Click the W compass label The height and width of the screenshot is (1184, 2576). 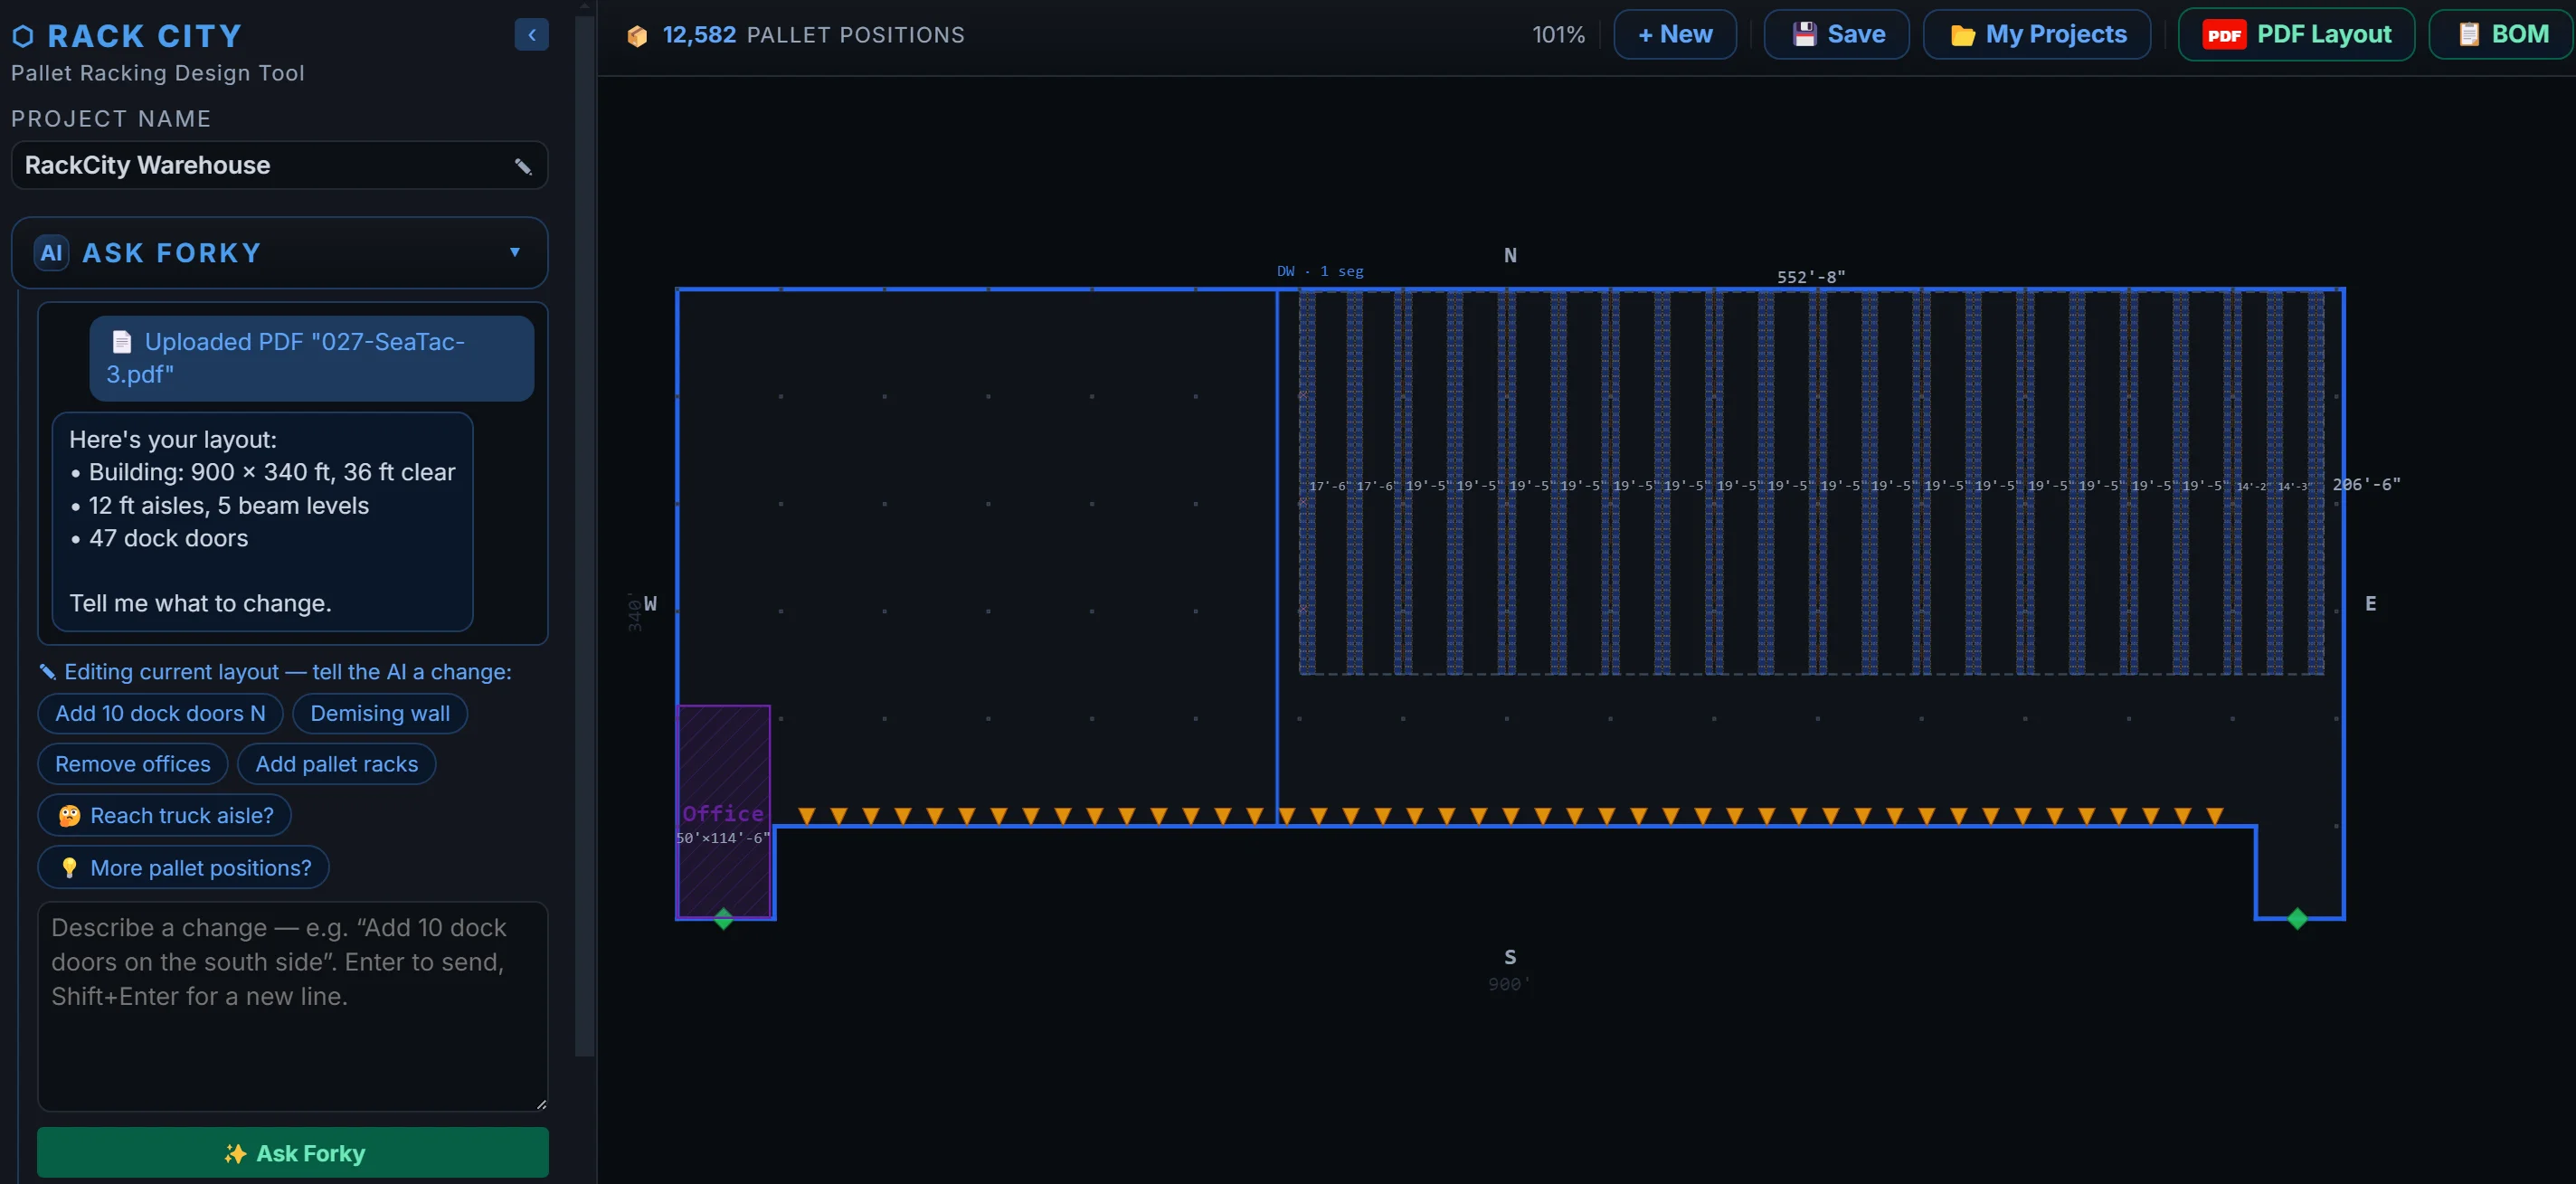[650, 603]
